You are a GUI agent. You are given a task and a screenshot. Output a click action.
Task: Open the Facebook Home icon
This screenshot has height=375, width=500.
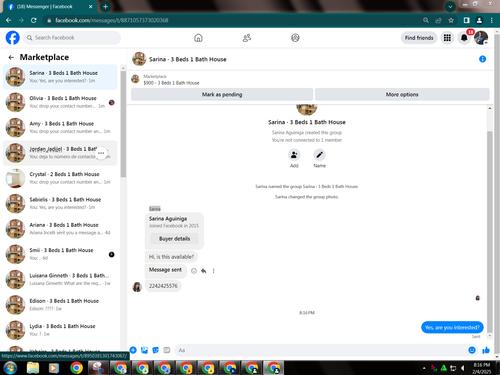198,38
